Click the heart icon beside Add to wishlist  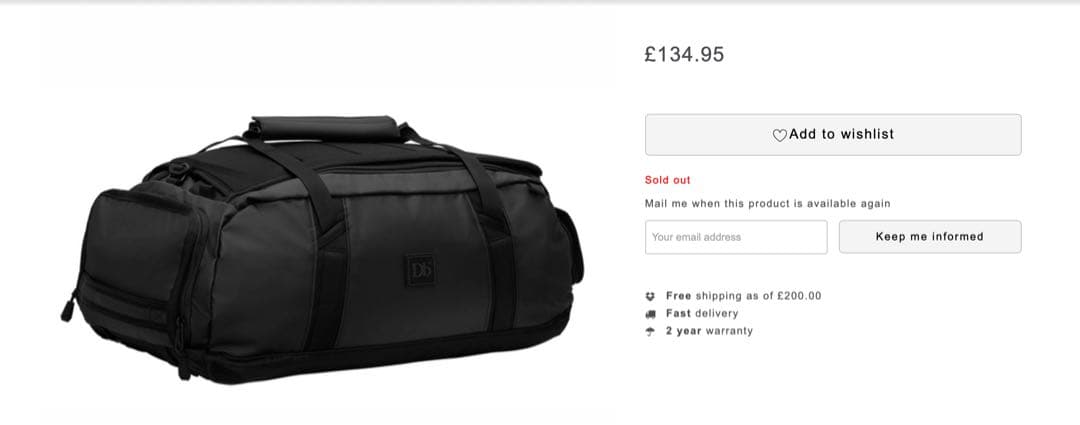coord(779,135)
